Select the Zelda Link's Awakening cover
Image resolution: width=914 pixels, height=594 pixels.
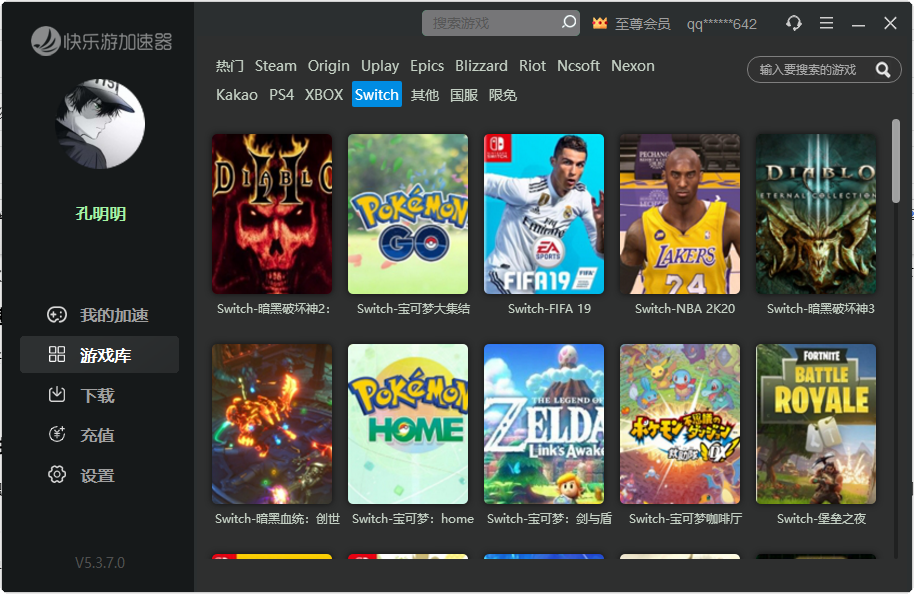(544, 424)
